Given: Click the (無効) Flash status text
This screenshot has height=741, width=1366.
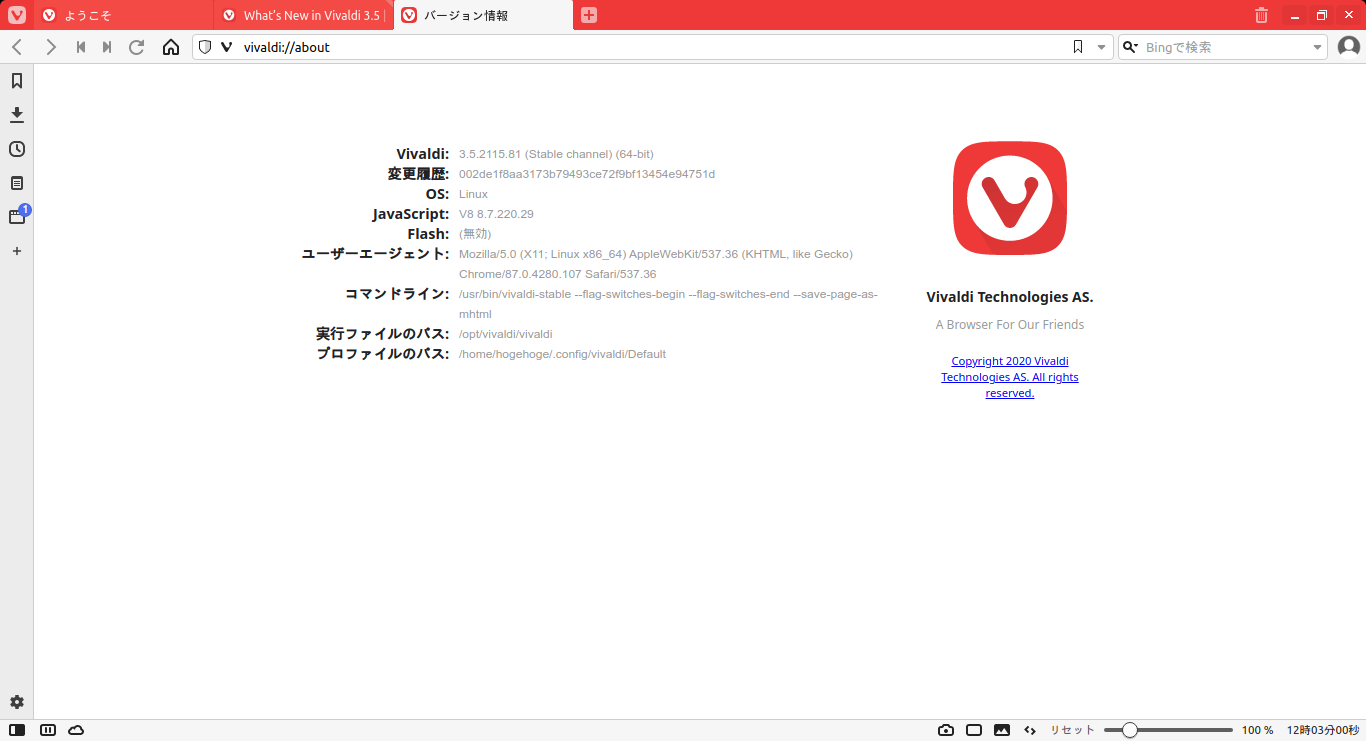Looking at the screenshot, I should 475,234.
